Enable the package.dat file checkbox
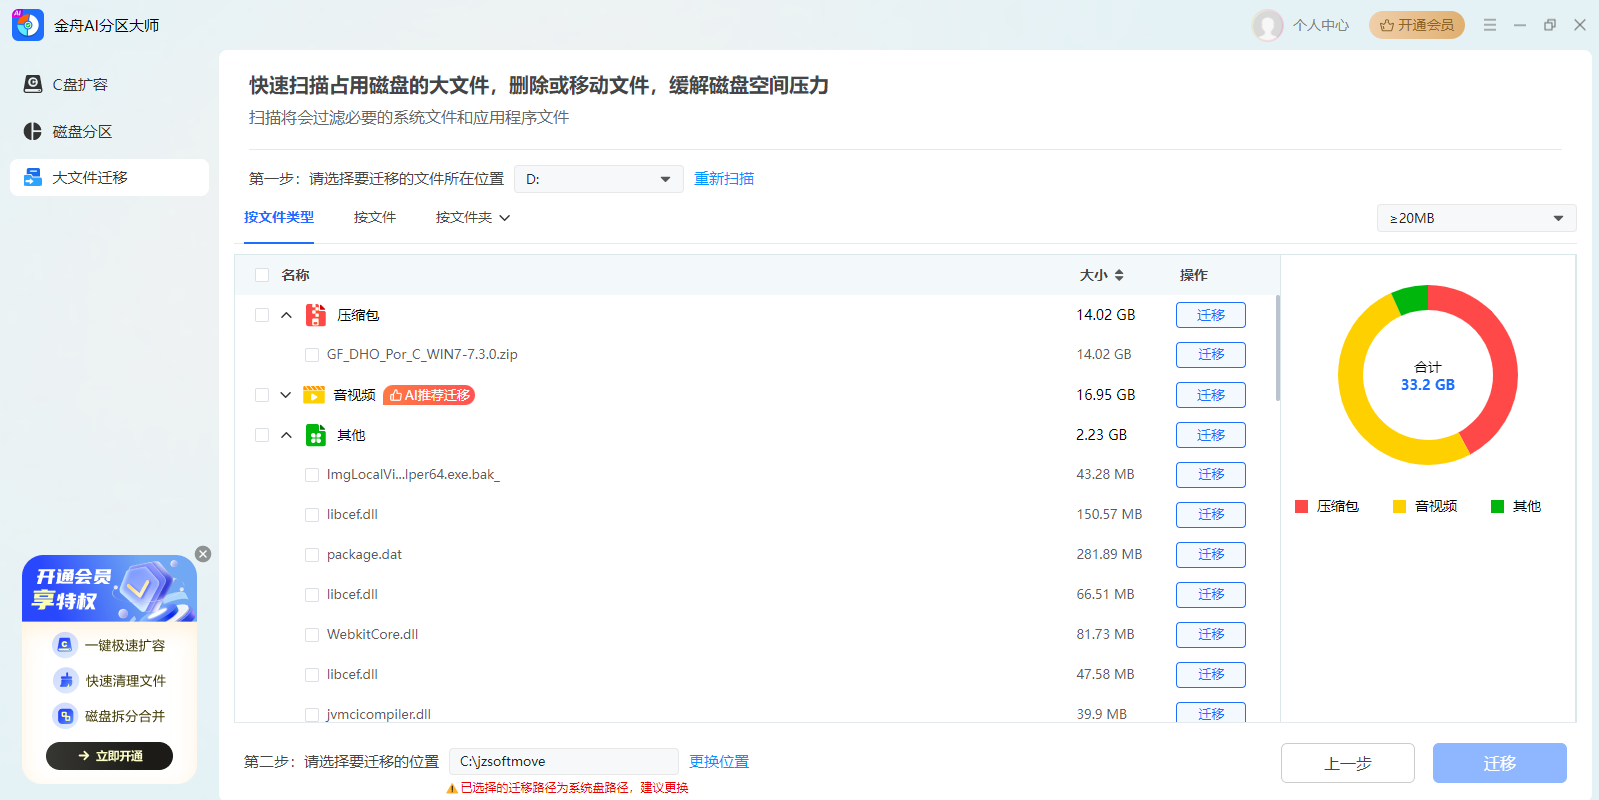 pos(312,555)
